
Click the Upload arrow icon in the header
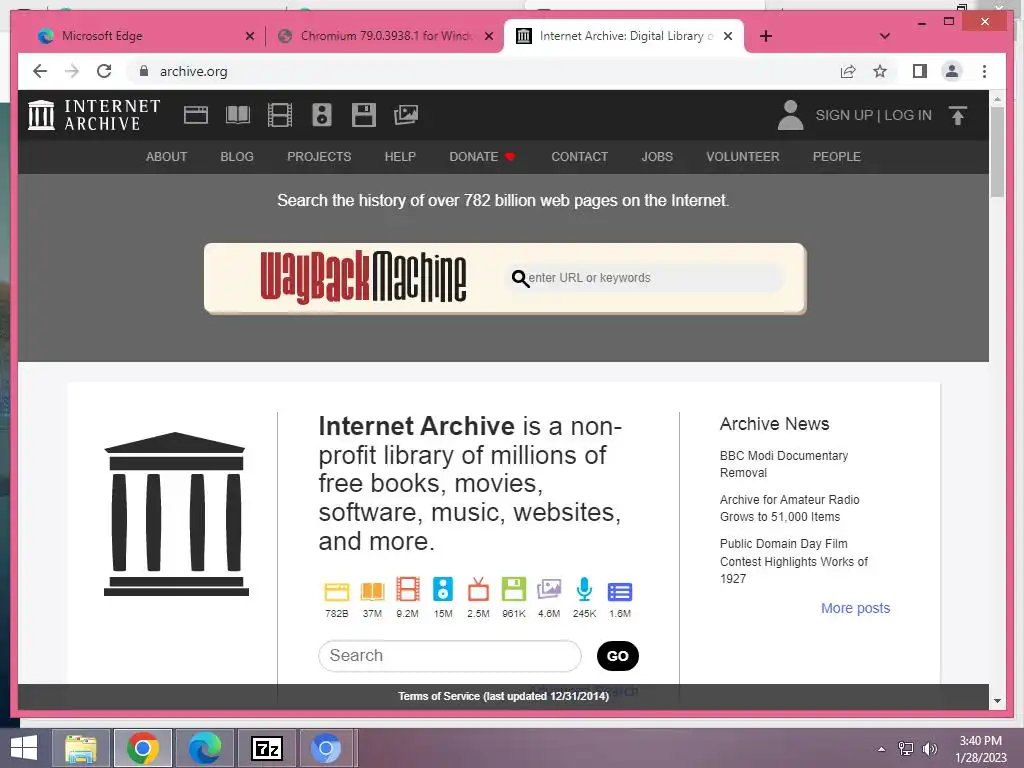[x=958, y=115]
